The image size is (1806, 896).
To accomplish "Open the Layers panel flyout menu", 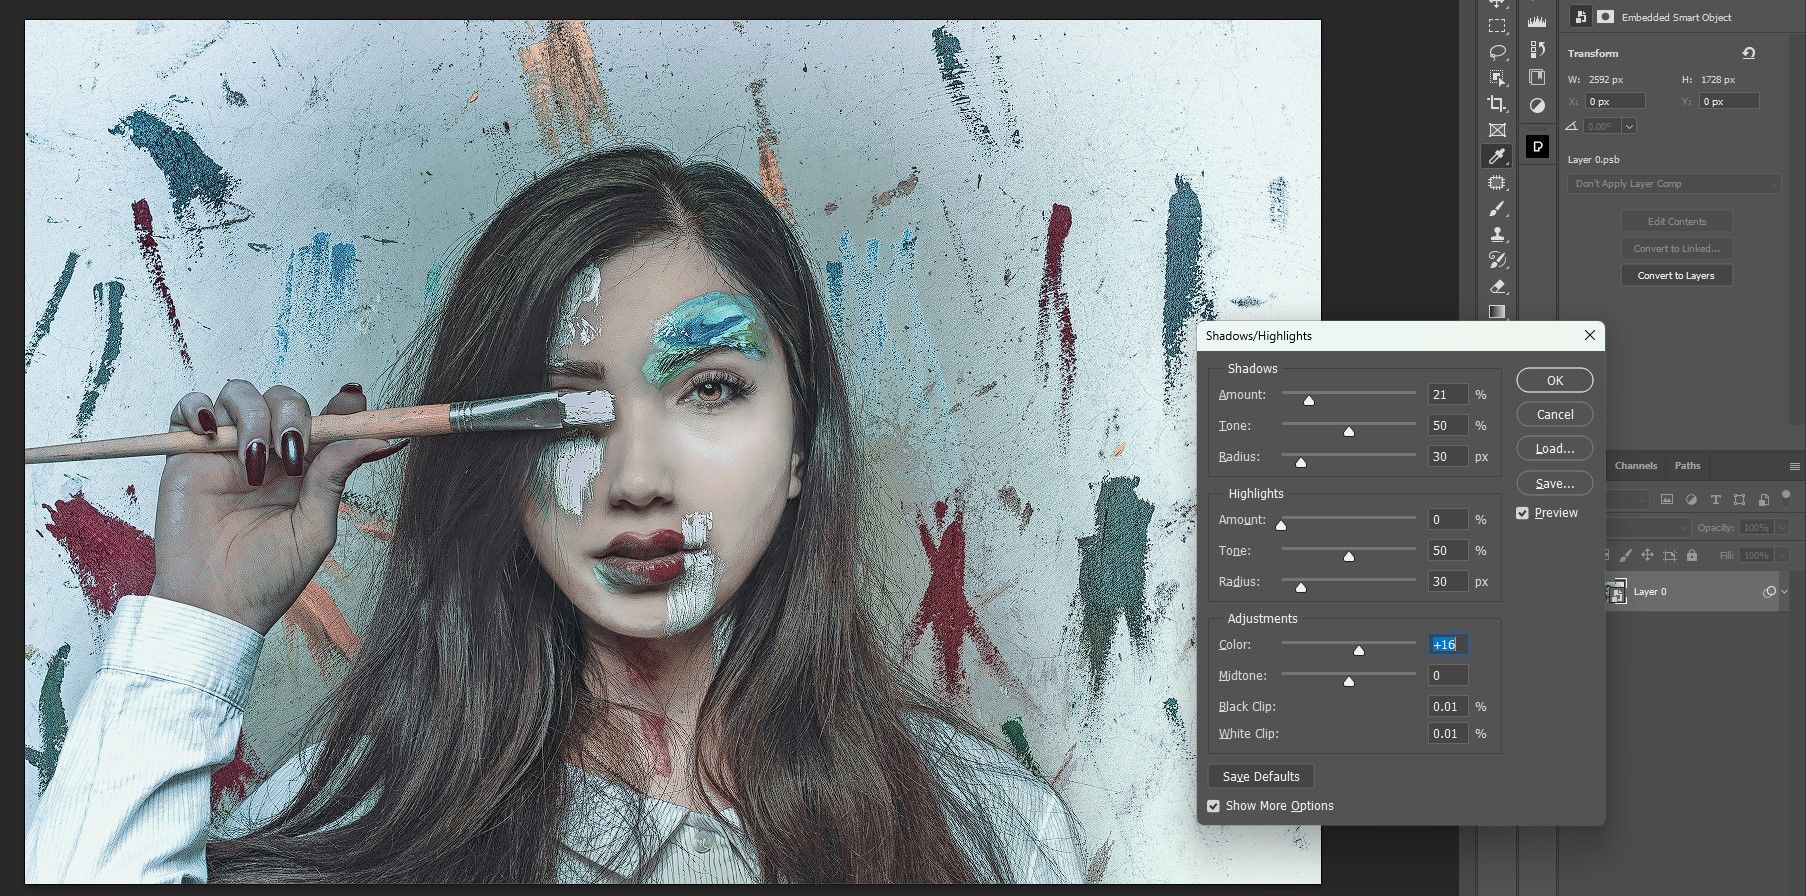I will click(x=1794, y=466).
